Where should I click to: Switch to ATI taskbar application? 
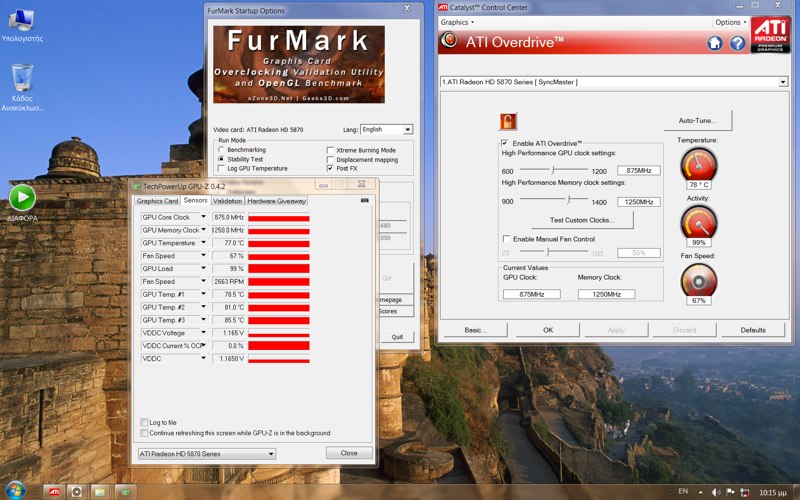54,492
